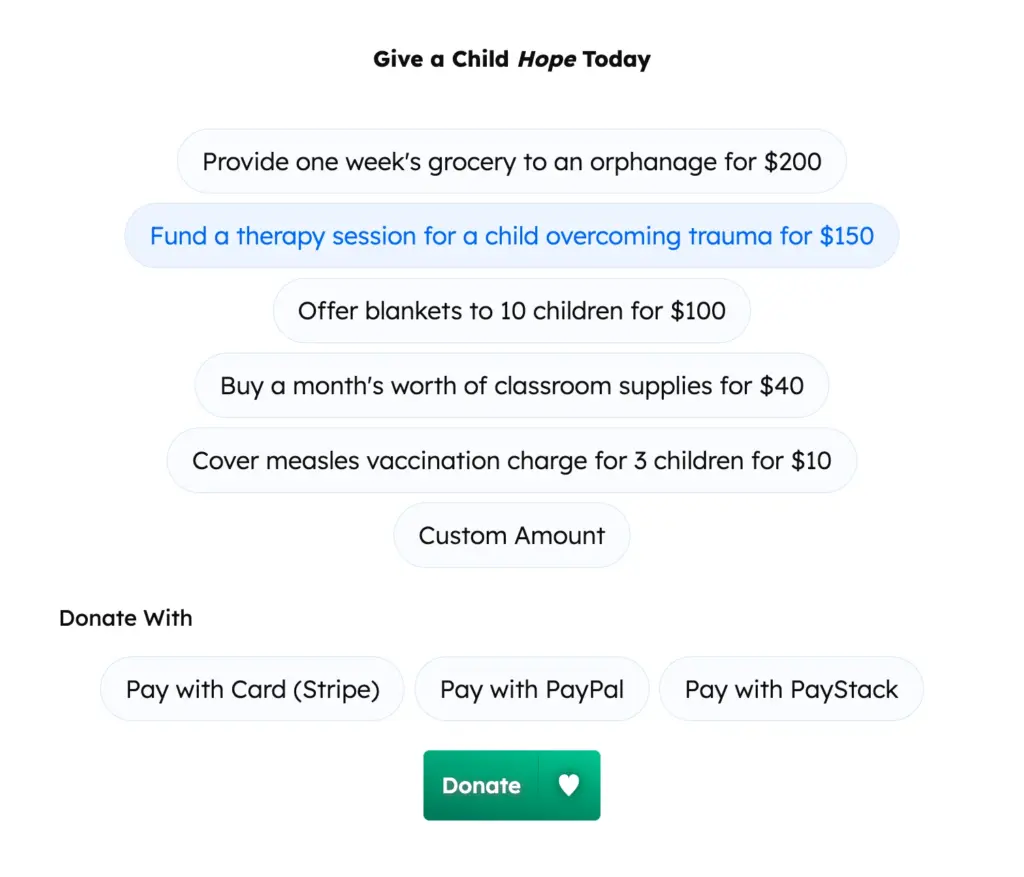Click '$10' in the vaccination option
1024x877 pixels.
tap(810, 461)
